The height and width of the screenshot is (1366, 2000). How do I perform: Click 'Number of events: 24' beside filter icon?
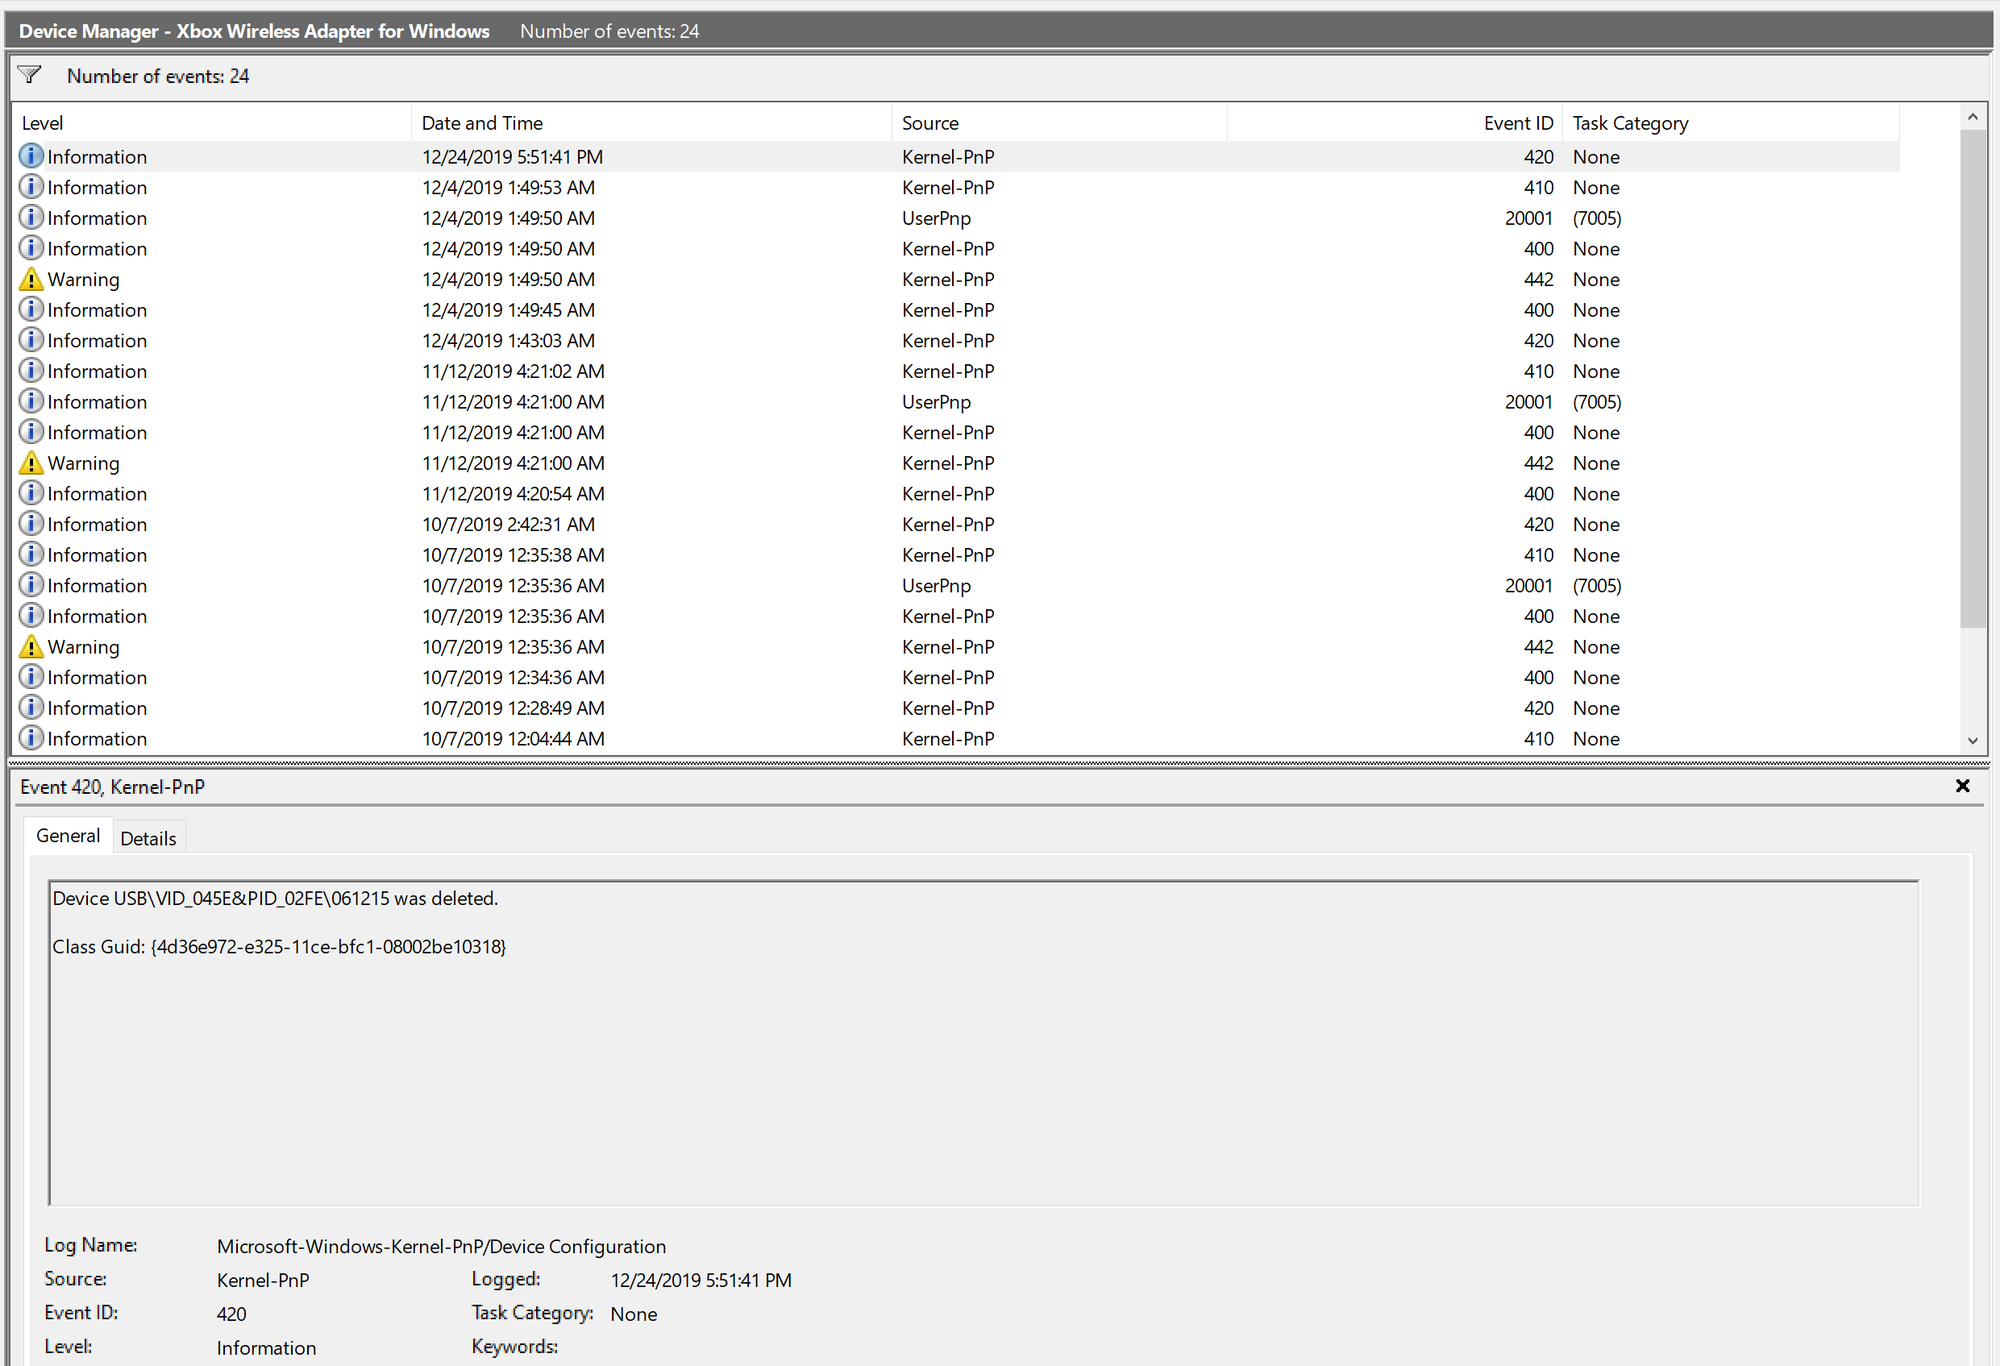point(158,76)
